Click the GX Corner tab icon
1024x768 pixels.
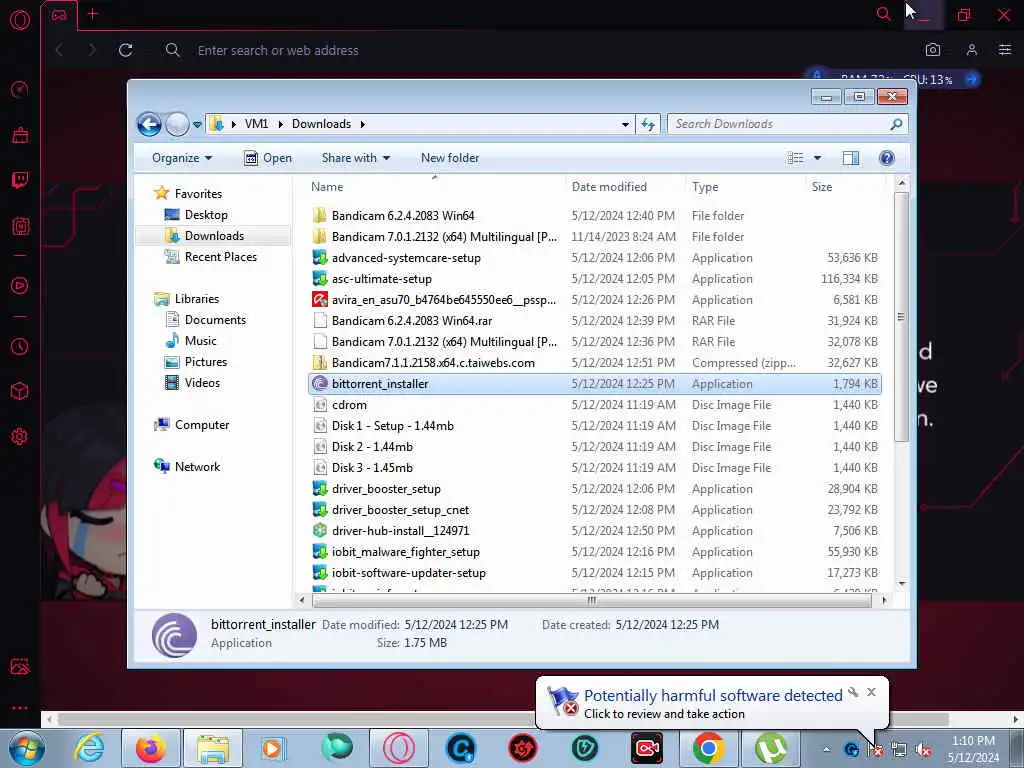59,14
